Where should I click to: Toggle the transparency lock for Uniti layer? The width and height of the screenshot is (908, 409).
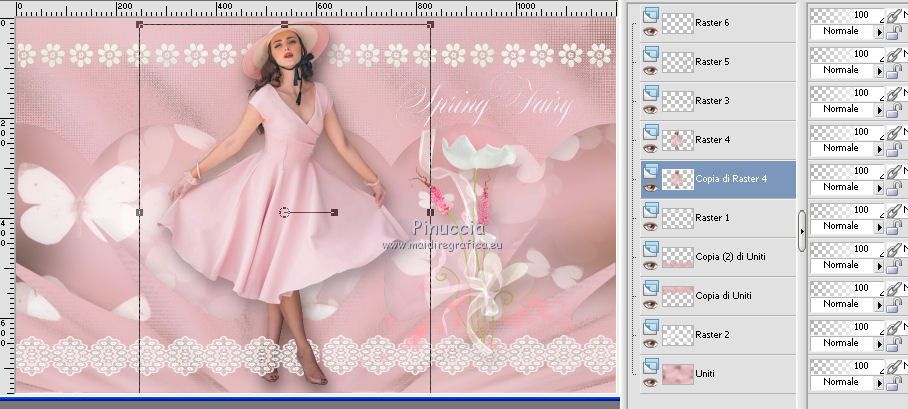tap(894, 383)
